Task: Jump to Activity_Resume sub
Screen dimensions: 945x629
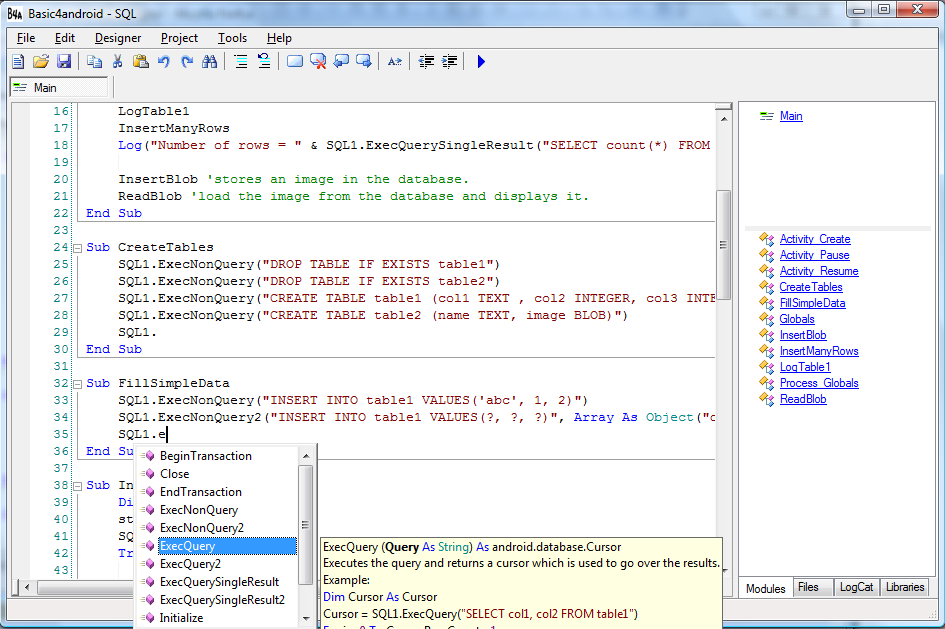Action: [819, 271]
